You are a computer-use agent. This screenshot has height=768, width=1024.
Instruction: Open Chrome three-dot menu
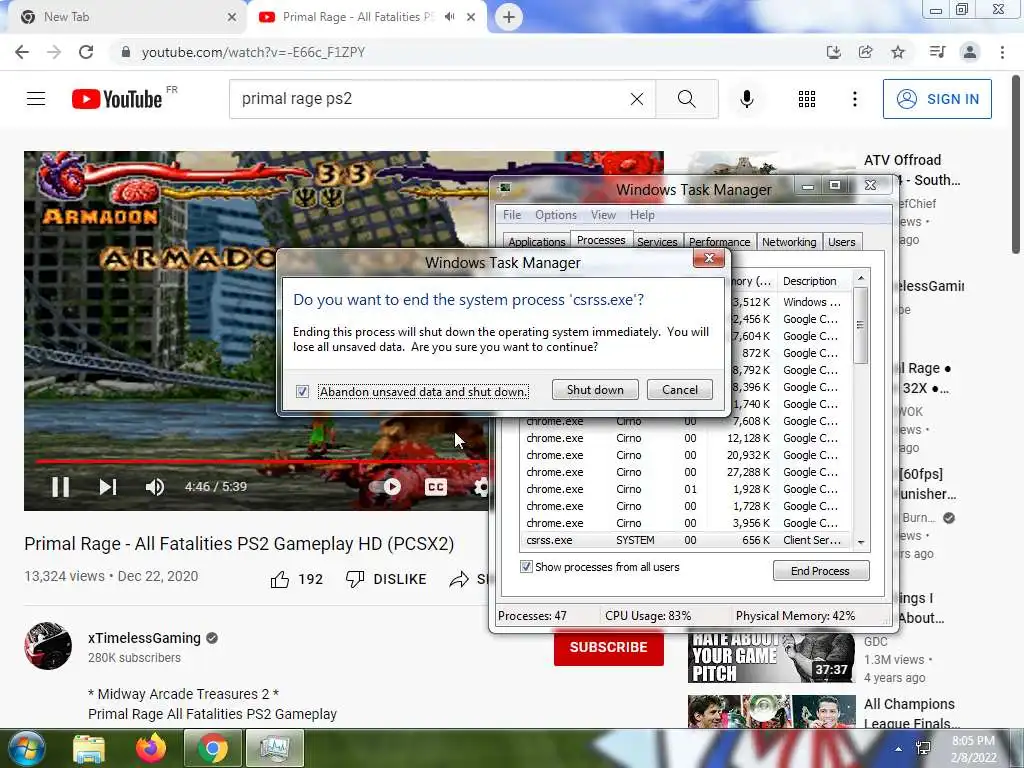pos(1002,52)
